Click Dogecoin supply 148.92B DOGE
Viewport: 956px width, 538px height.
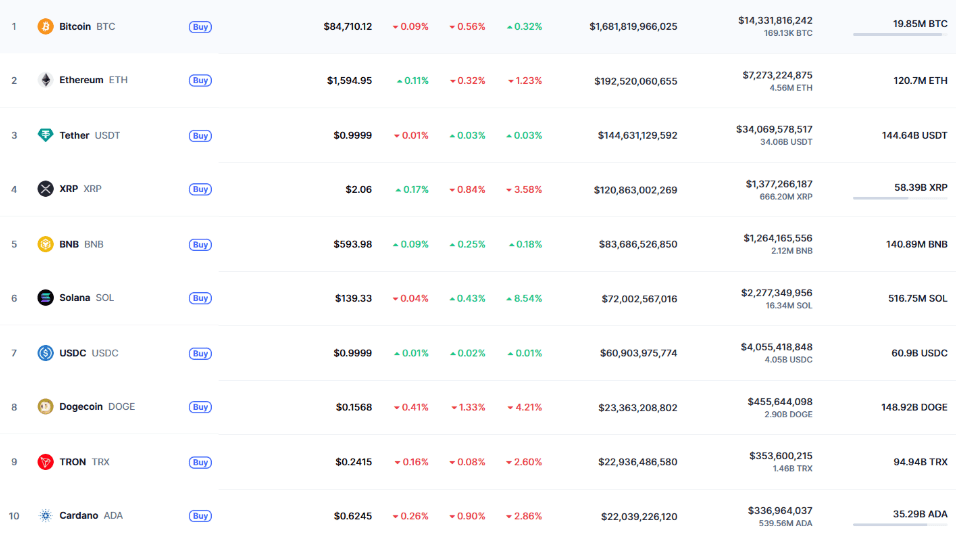pos(914,407)
